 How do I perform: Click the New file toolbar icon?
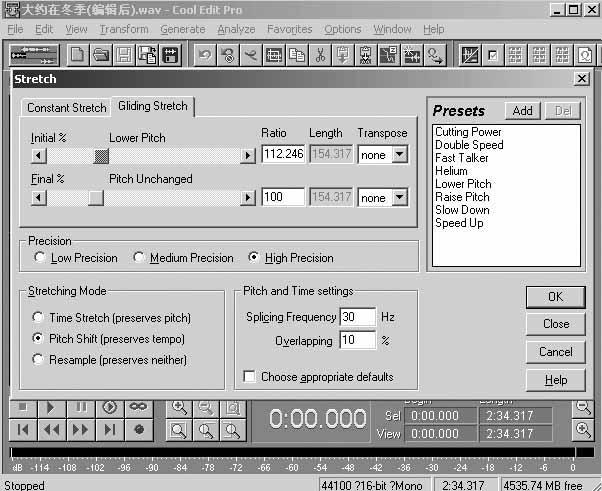77,55
